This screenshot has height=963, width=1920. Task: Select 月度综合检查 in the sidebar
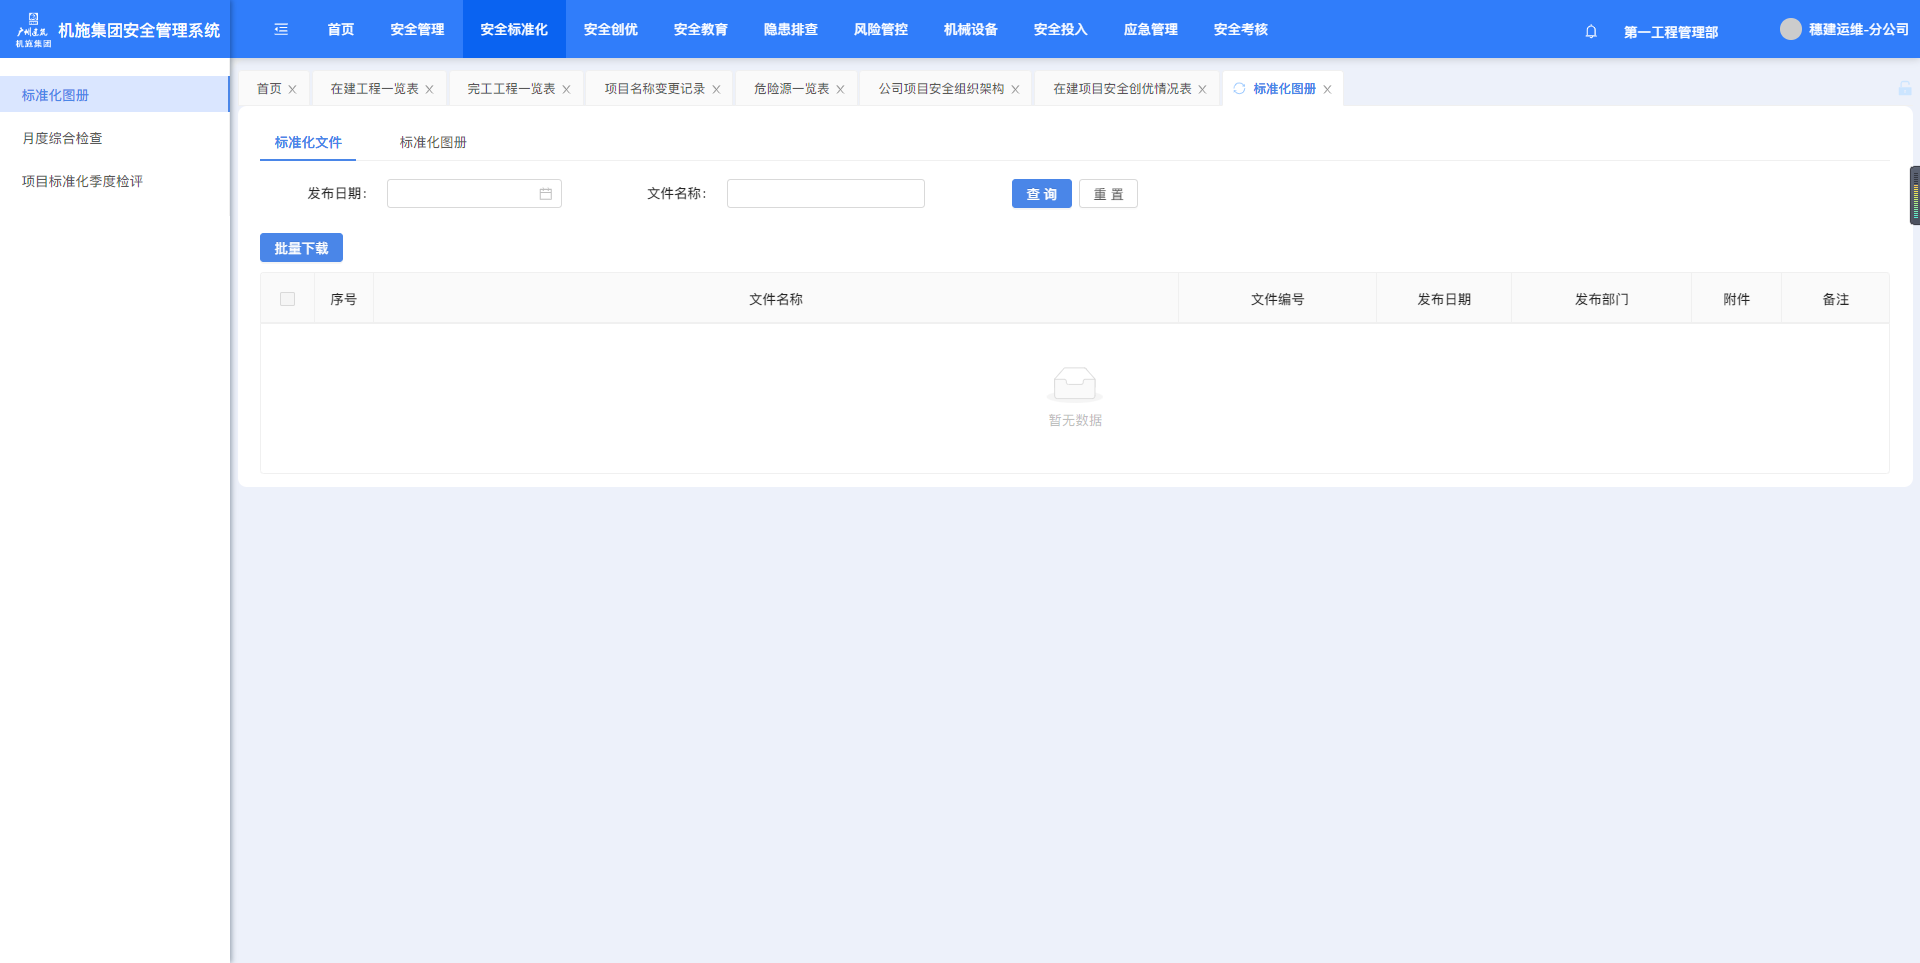pos(62,138)
